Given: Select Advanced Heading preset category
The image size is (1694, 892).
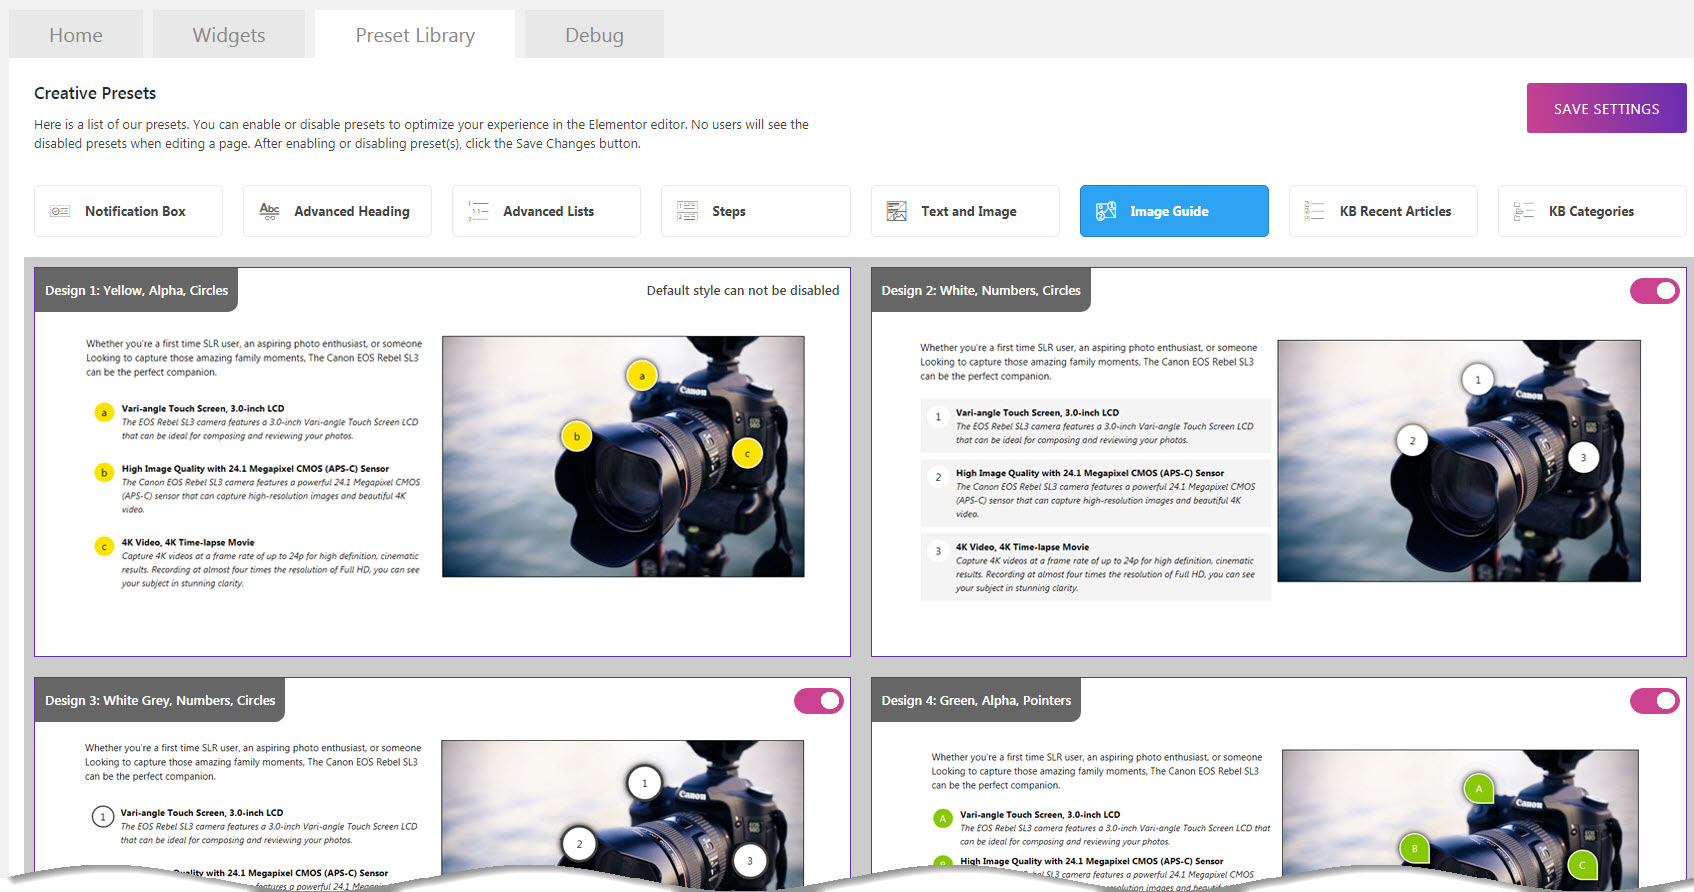Looking at the screenshot, I should click(337, 211).
